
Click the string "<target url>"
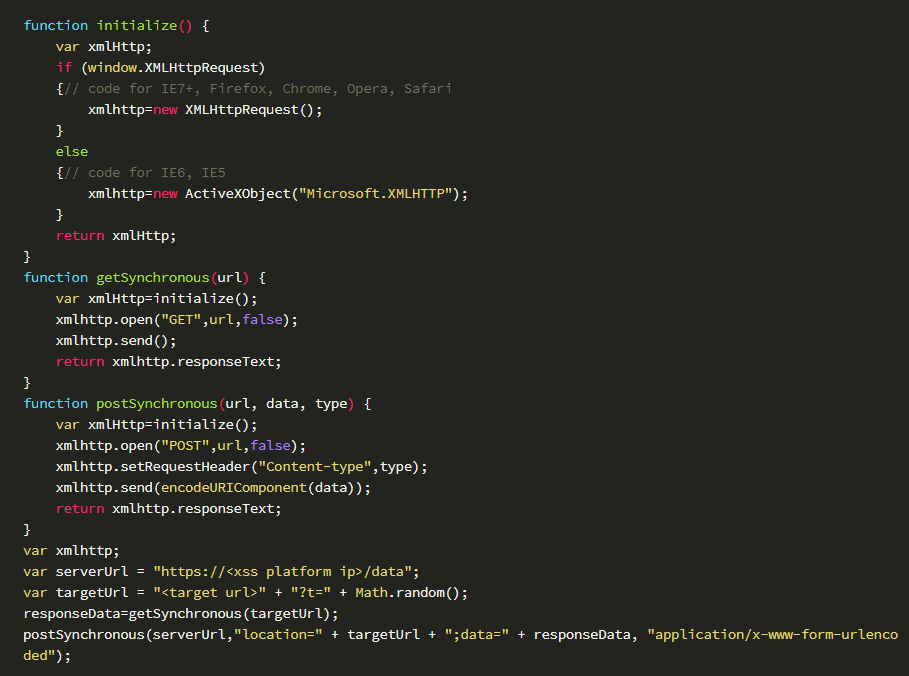tap(209, 593)
